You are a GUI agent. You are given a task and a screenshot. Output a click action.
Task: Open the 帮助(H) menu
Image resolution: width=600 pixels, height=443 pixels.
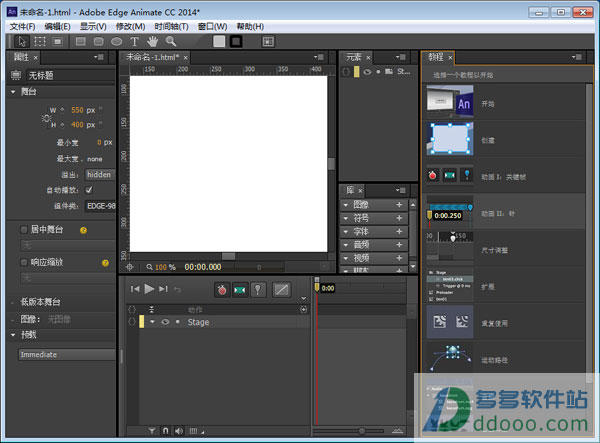250,27
